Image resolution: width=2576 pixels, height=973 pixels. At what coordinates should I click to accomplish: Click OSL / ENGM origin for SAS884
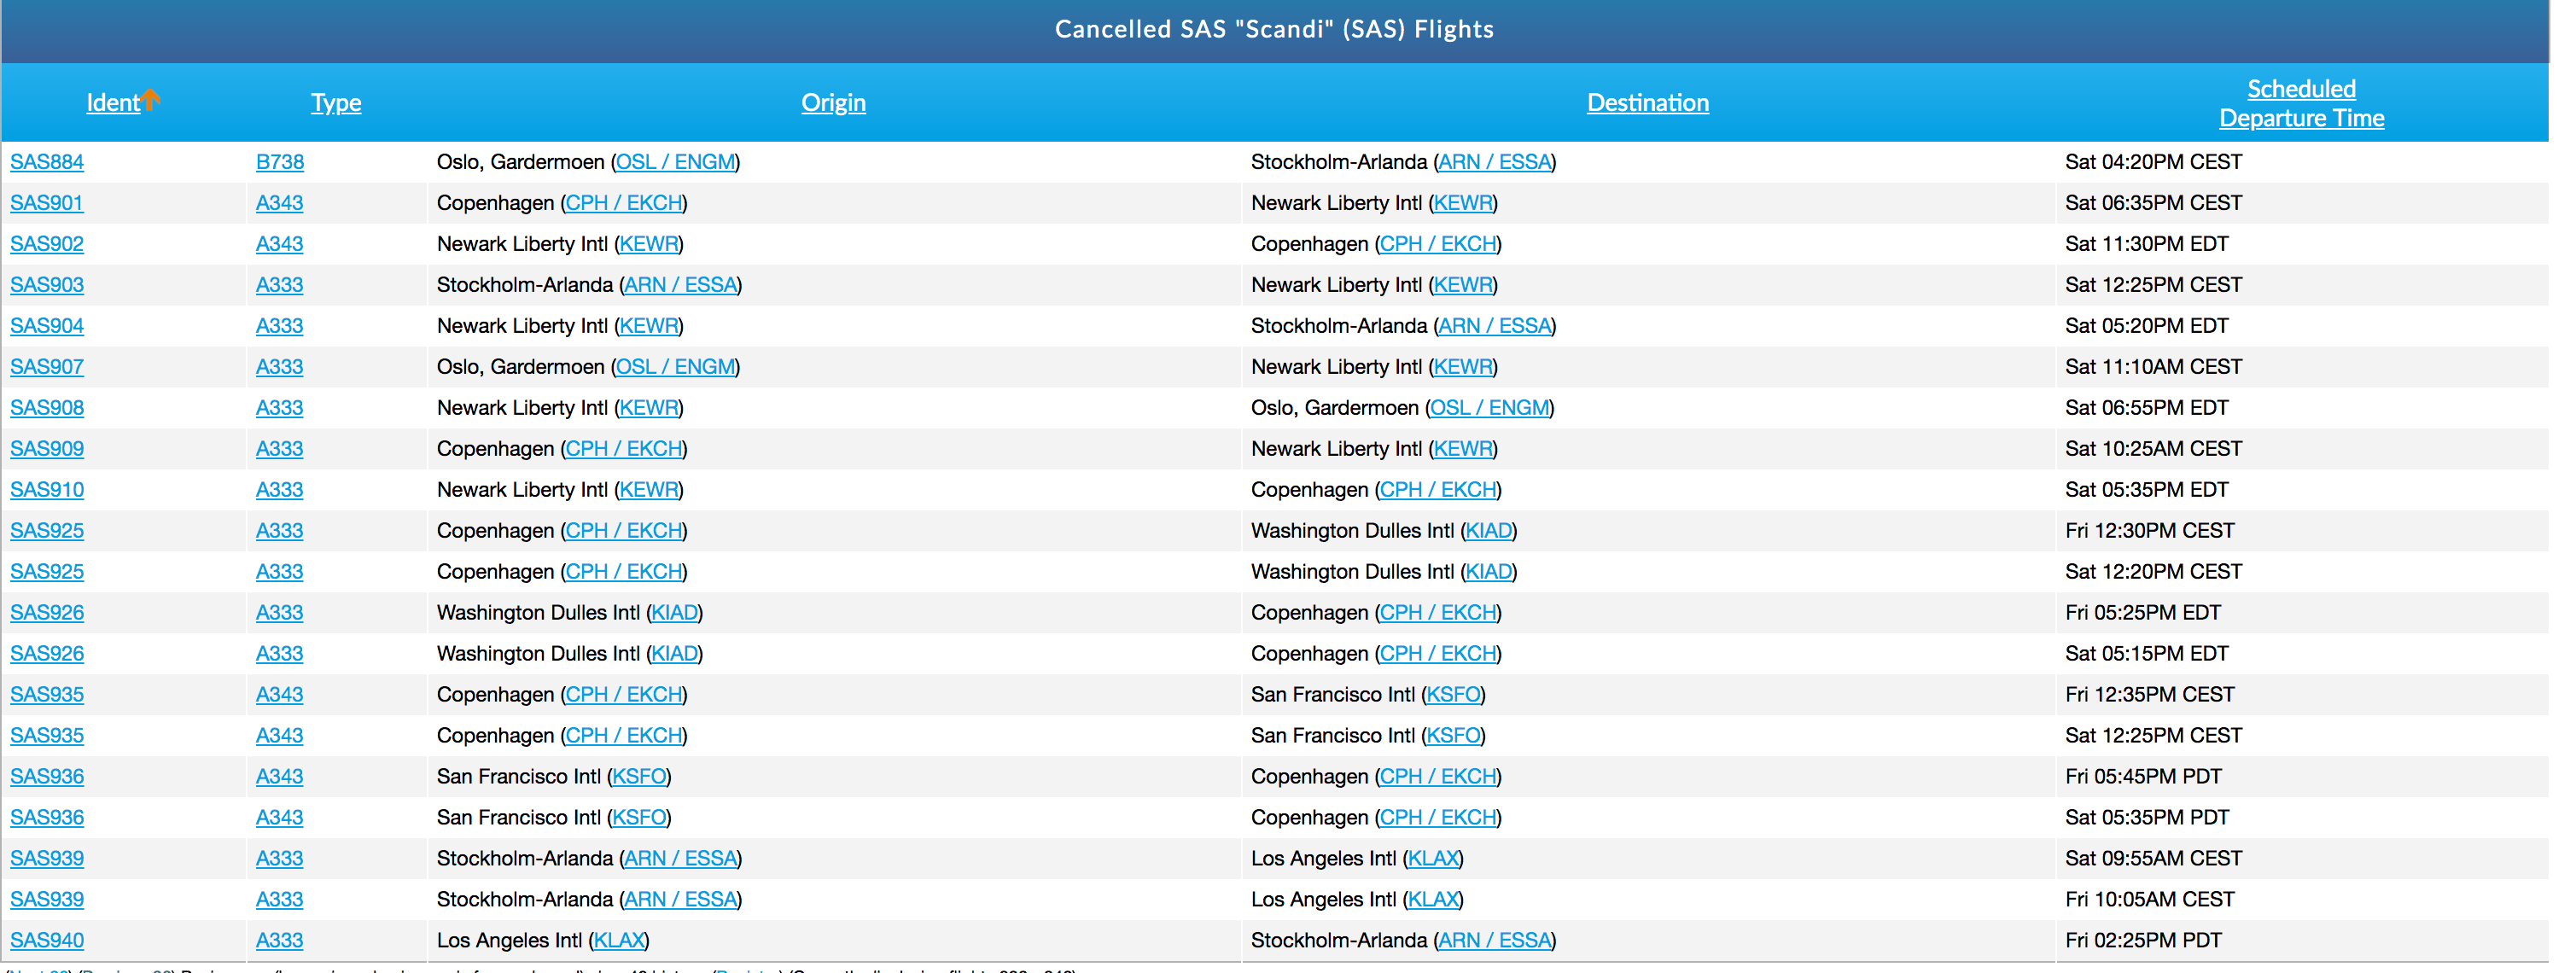pos(675,162)
